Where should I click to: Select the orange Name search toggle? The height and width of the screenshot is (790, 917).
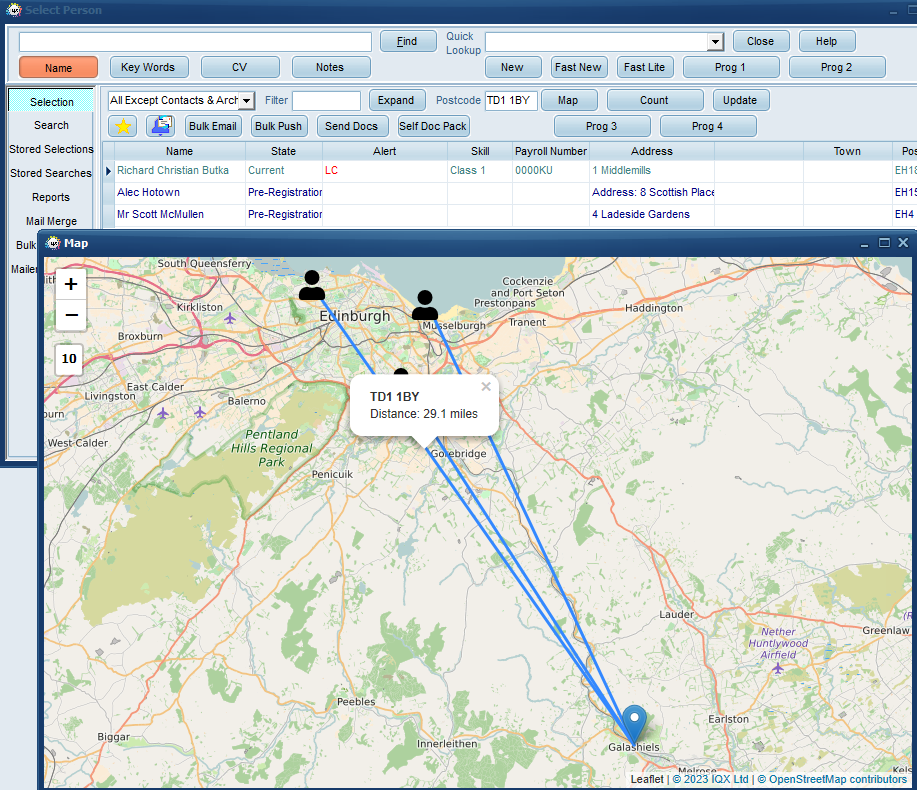point(58,68)
